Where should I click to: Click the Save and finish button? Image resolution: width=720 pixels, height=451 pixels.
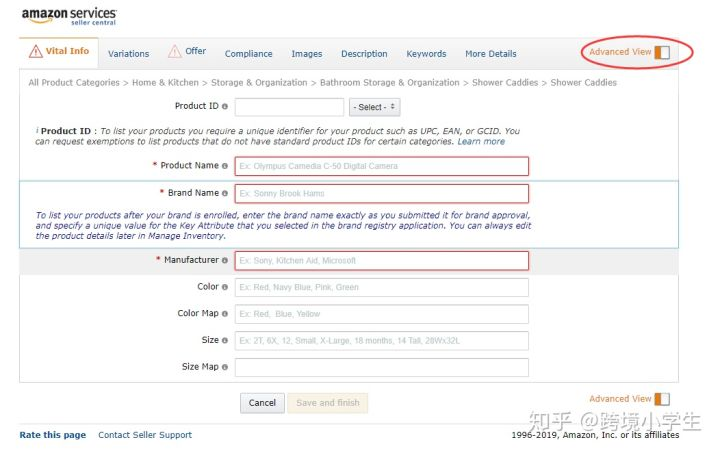click(327, 403)
